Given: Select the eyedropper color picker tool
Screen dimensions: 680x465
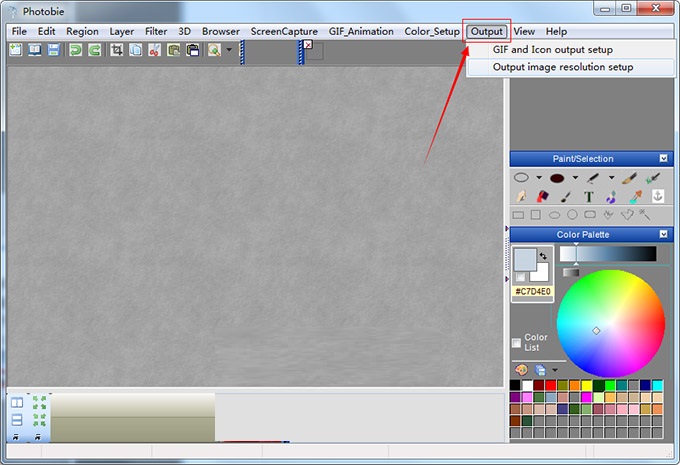Looking at the screenshot, I should pyautogui.click(x=636, y=197).
